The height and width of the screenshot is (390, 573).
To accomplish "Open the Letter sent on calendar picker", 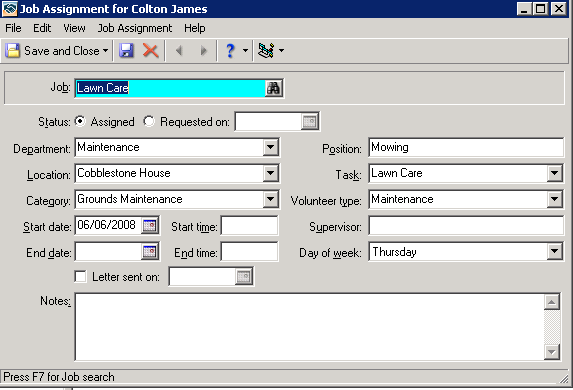I will [244, 276].
